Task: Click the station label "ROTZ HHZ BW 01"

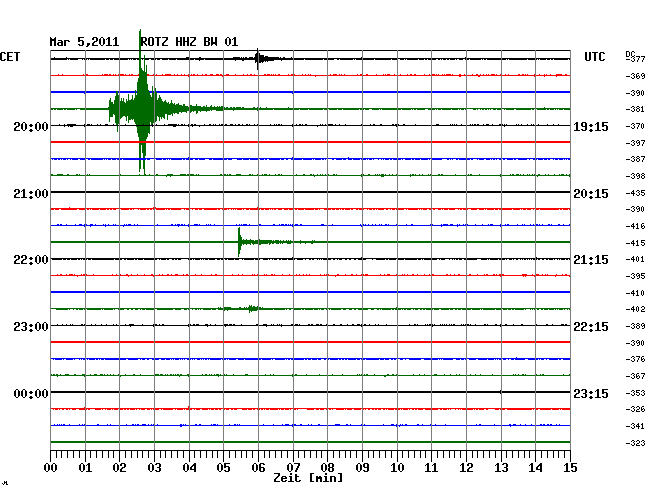Action: tap(189, 42)
